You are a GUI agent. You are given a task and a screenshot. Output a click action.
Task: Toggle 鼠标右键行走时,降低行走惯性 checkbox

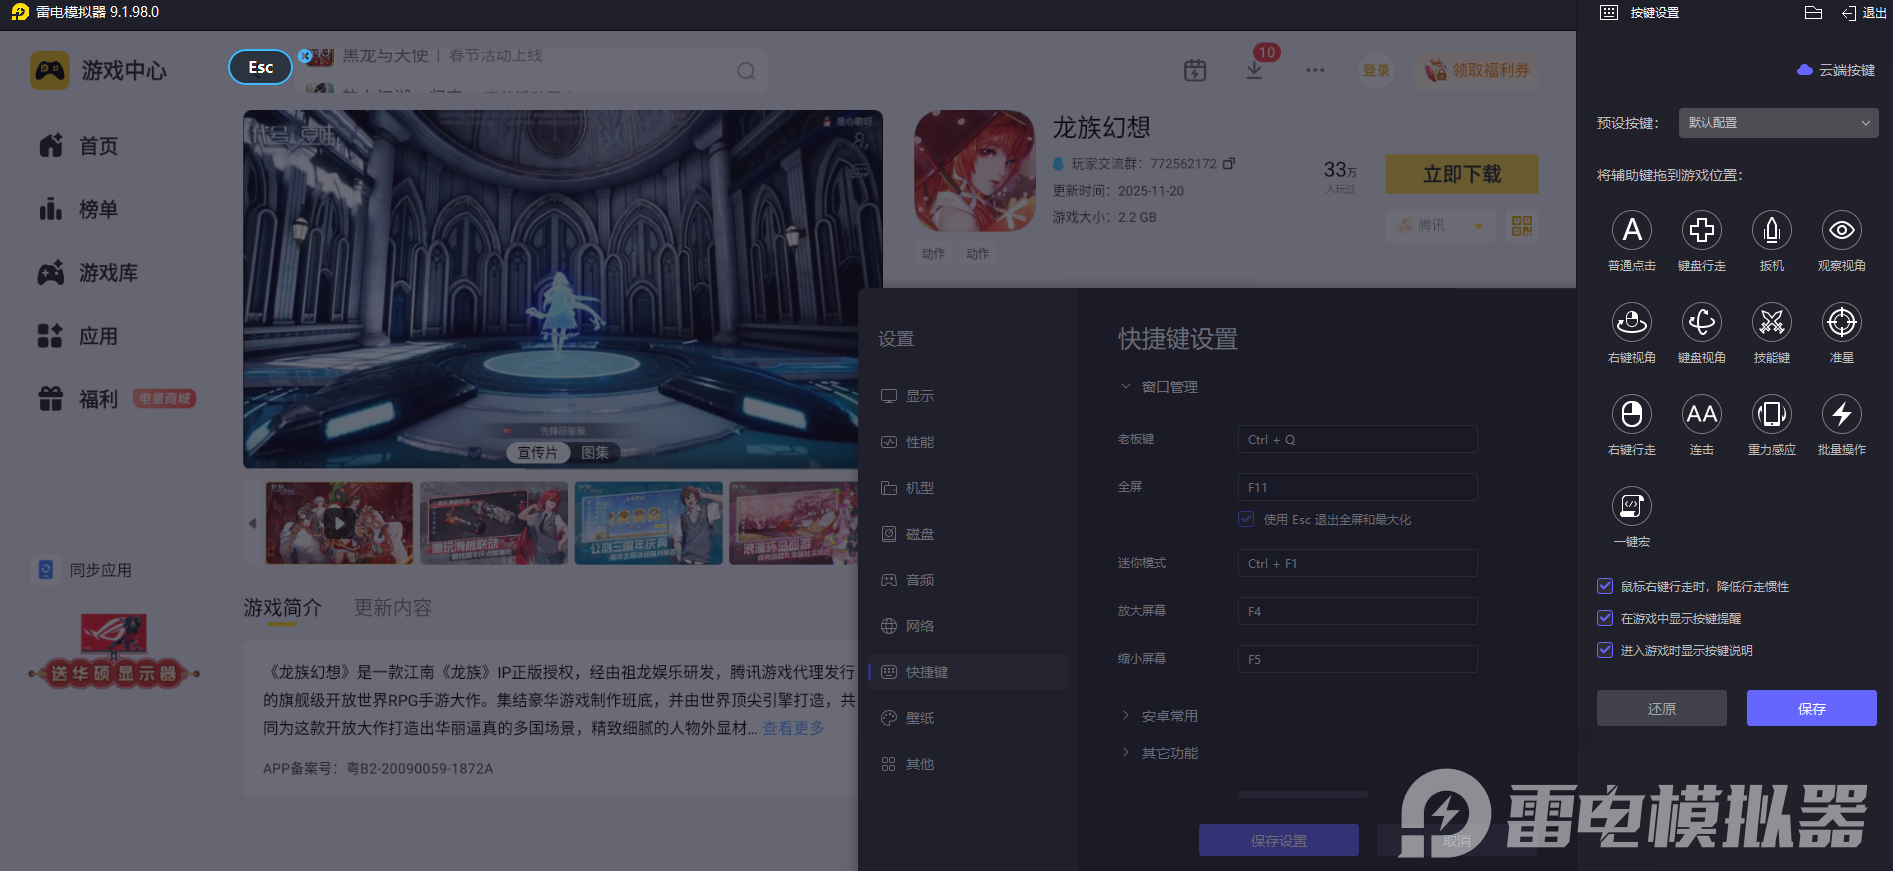coord(1605,586)
